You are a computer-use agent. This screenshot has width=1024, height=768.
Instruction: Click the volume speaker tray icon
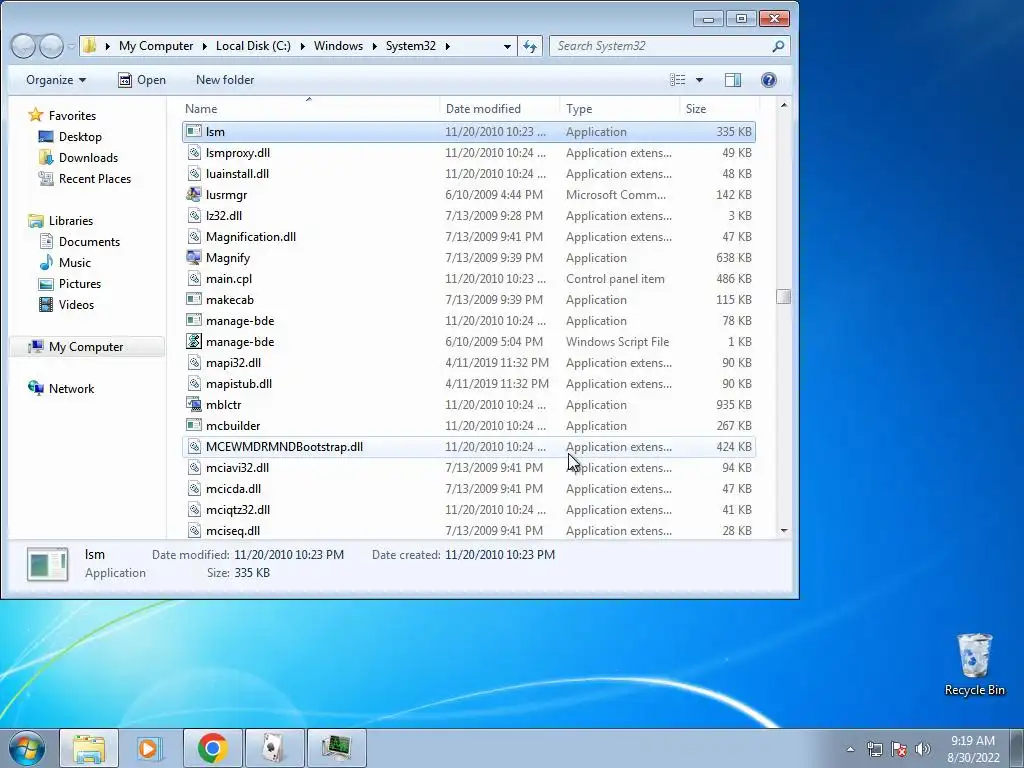click(922, 748)
